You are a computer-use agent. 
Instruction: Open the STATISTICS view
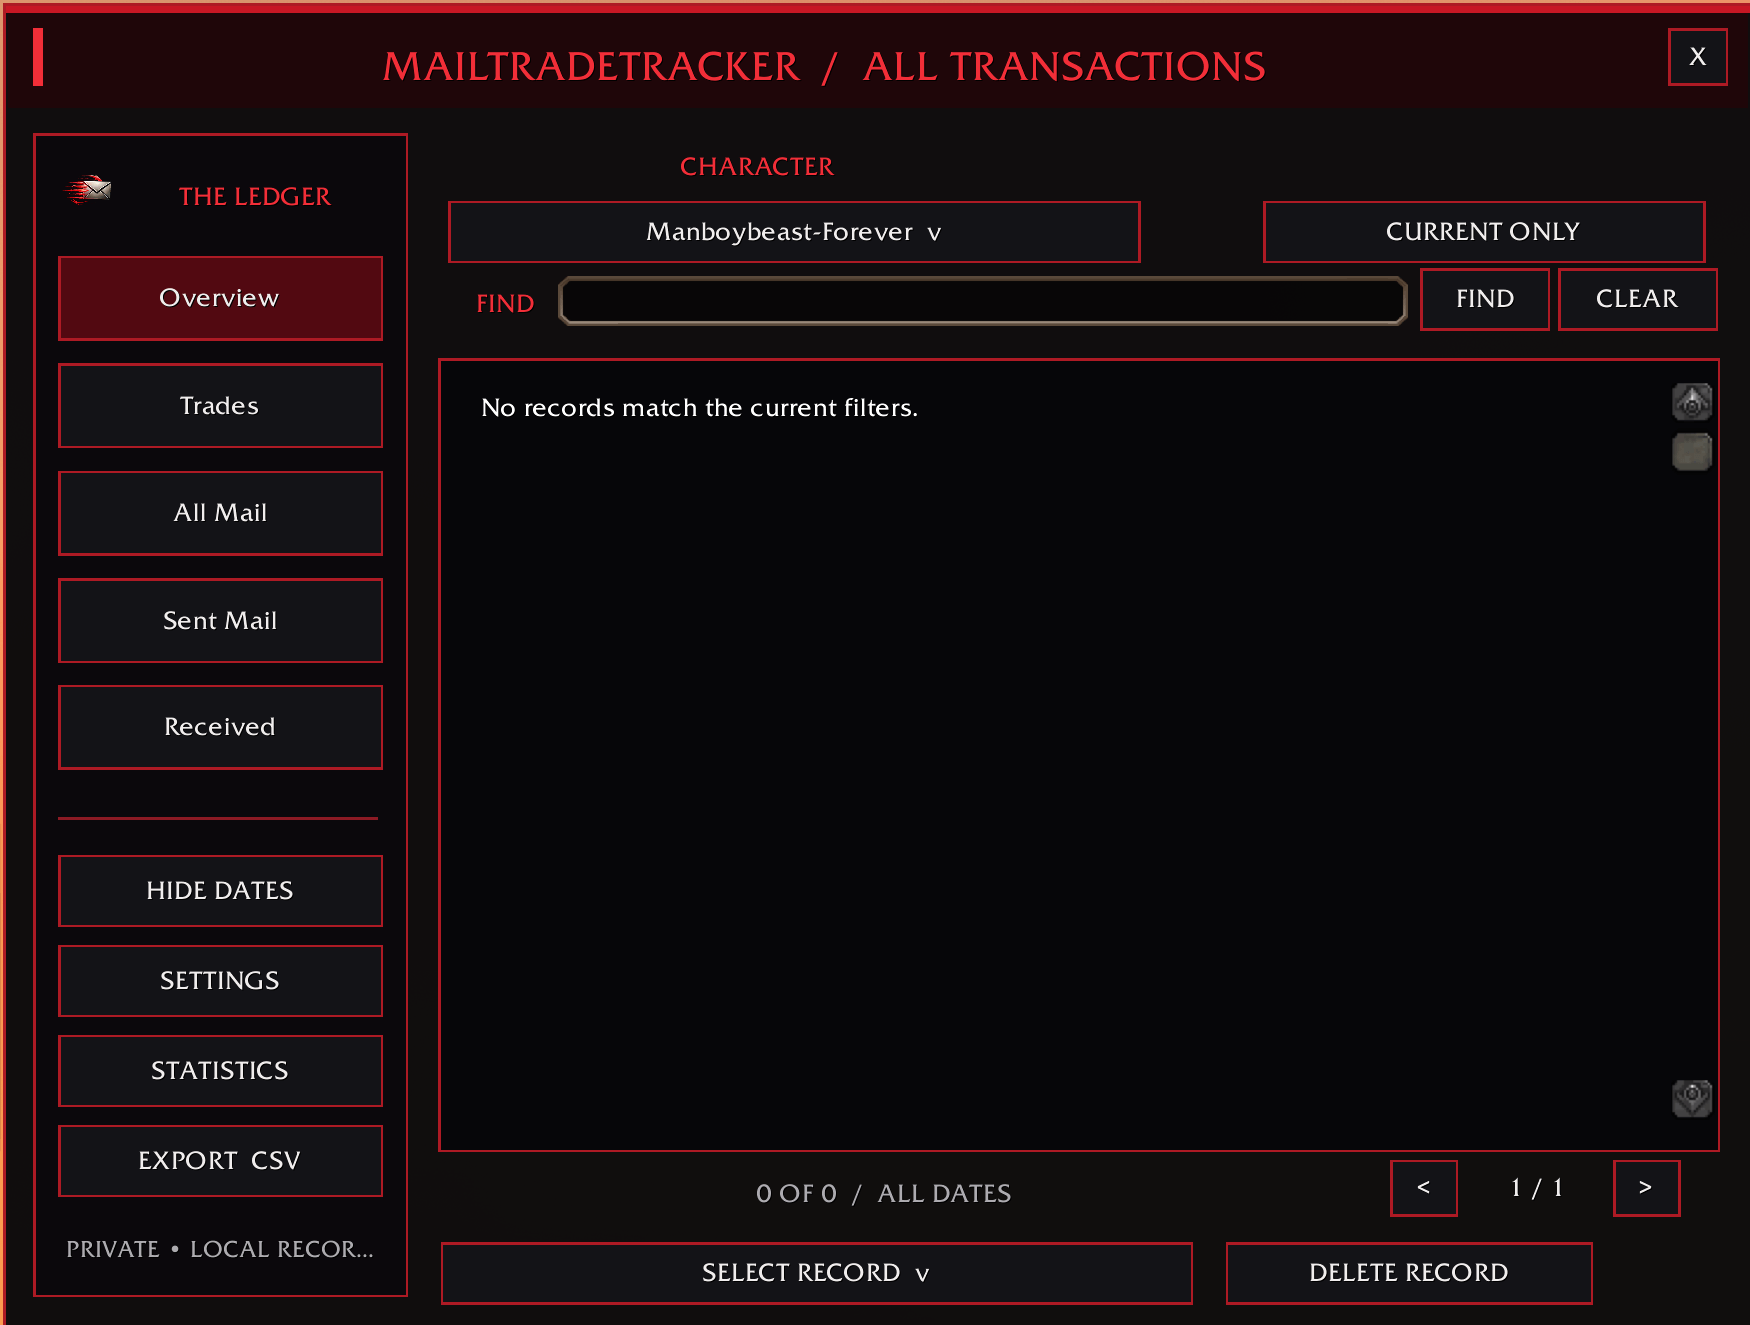pos(220,1070)
